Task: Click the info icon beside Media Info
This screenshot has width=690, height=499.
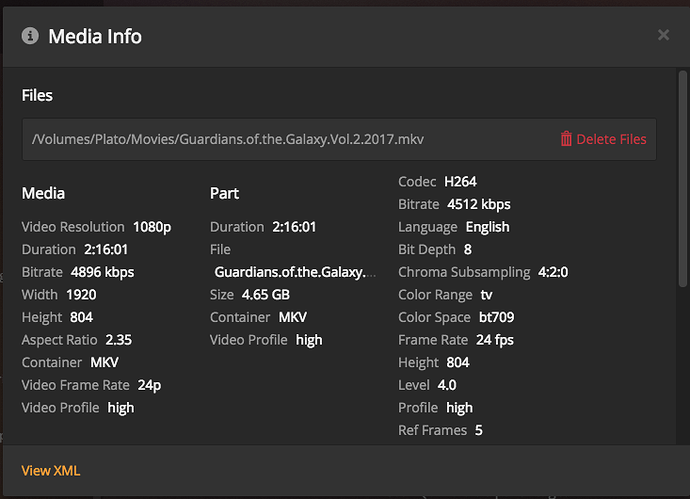Action: point(30,36)
